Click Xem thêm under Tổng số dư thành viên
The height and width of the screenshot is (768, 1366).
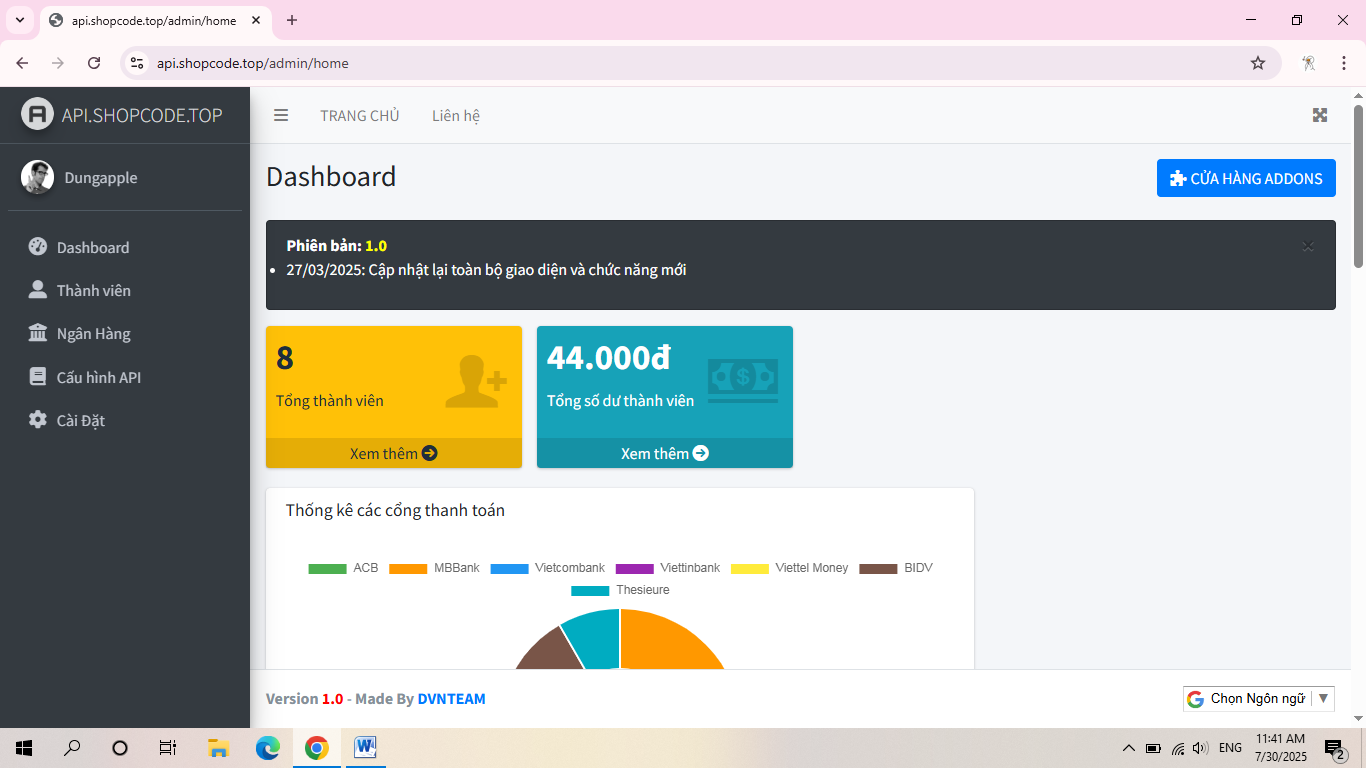(x=665, y=453)
